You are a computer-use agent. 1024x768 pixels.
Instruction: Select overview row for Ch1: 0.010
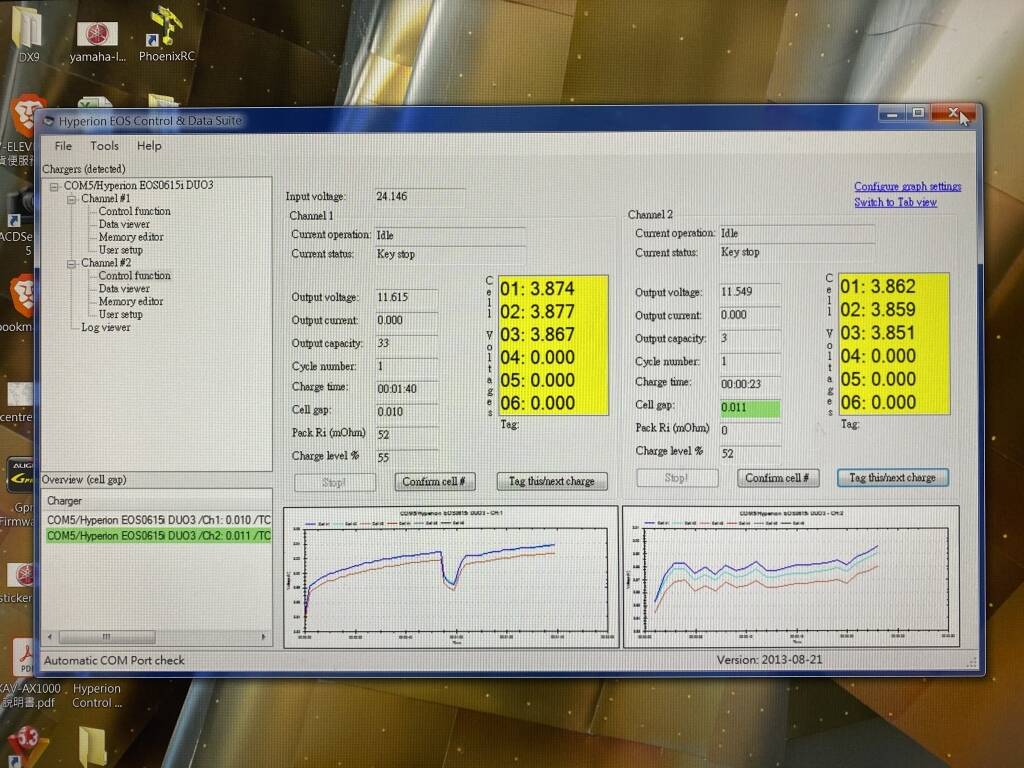click(158, 520)
